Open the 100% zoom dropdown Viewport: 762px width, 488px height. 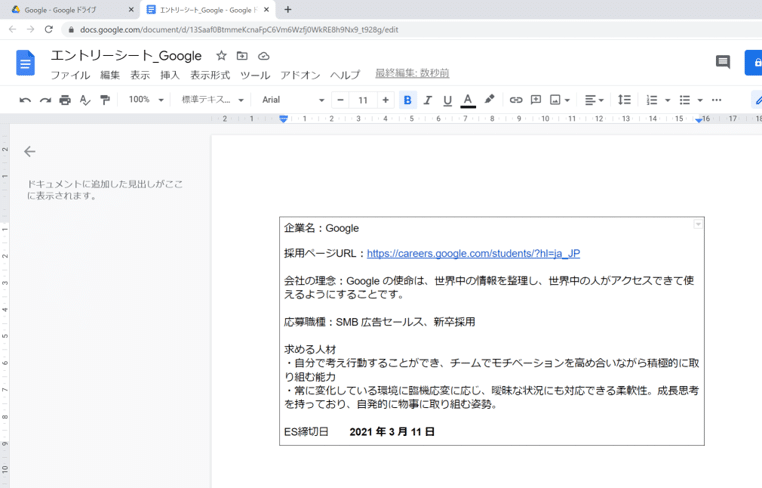click(146, 100)
